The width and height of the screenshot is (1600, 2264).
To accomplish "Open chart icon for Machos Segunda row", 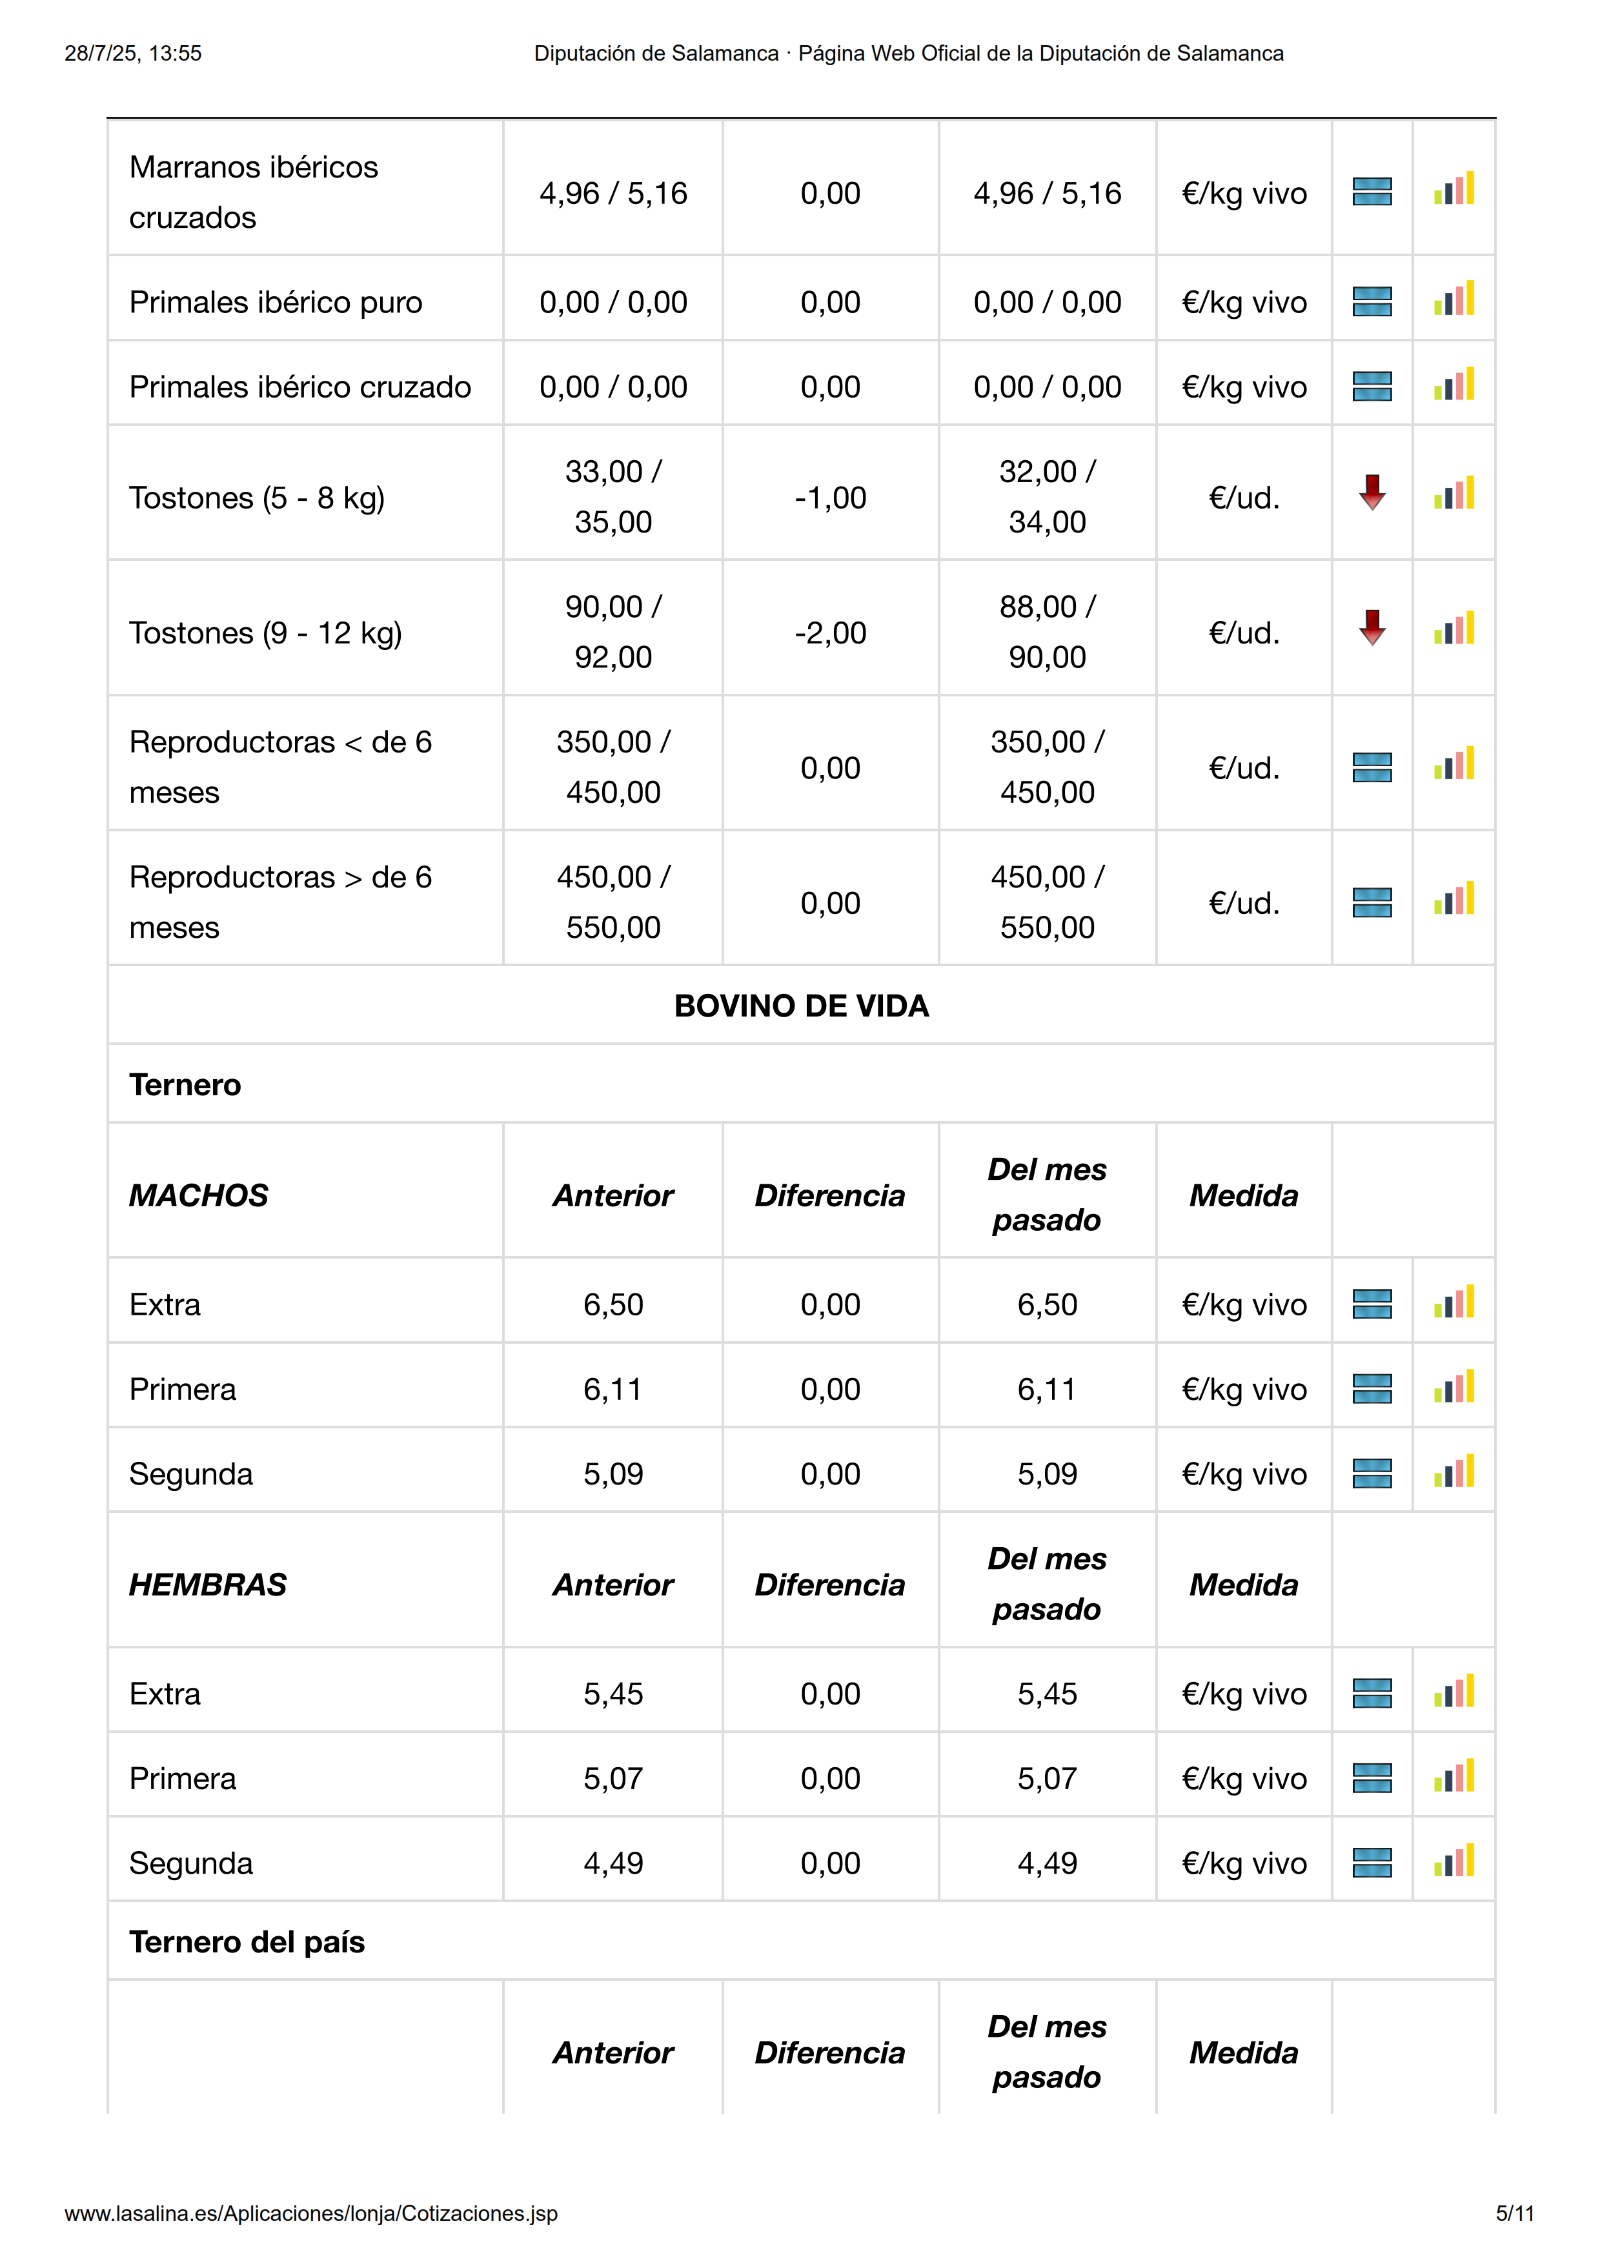I will pyautogui.click(x=1453, y=1472).
